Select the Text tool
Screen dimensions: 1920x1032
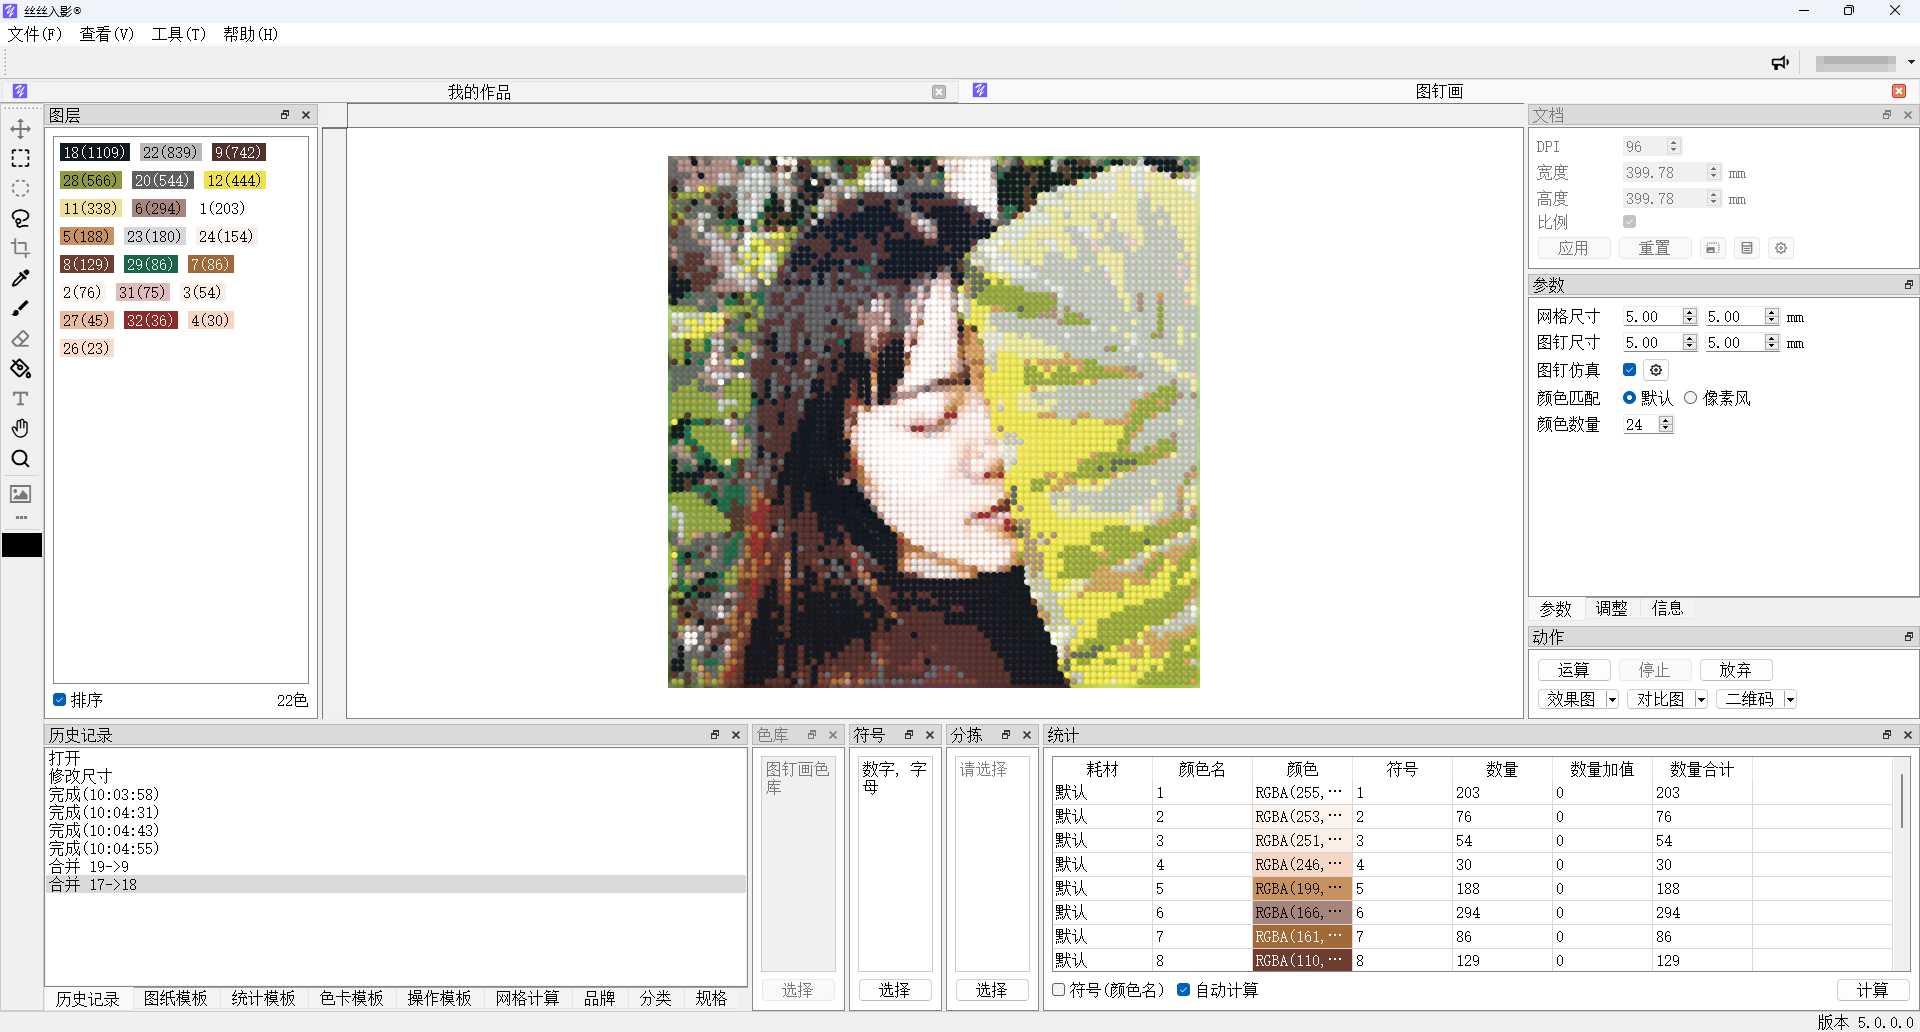pyautogui.click(x=20, y=399)
